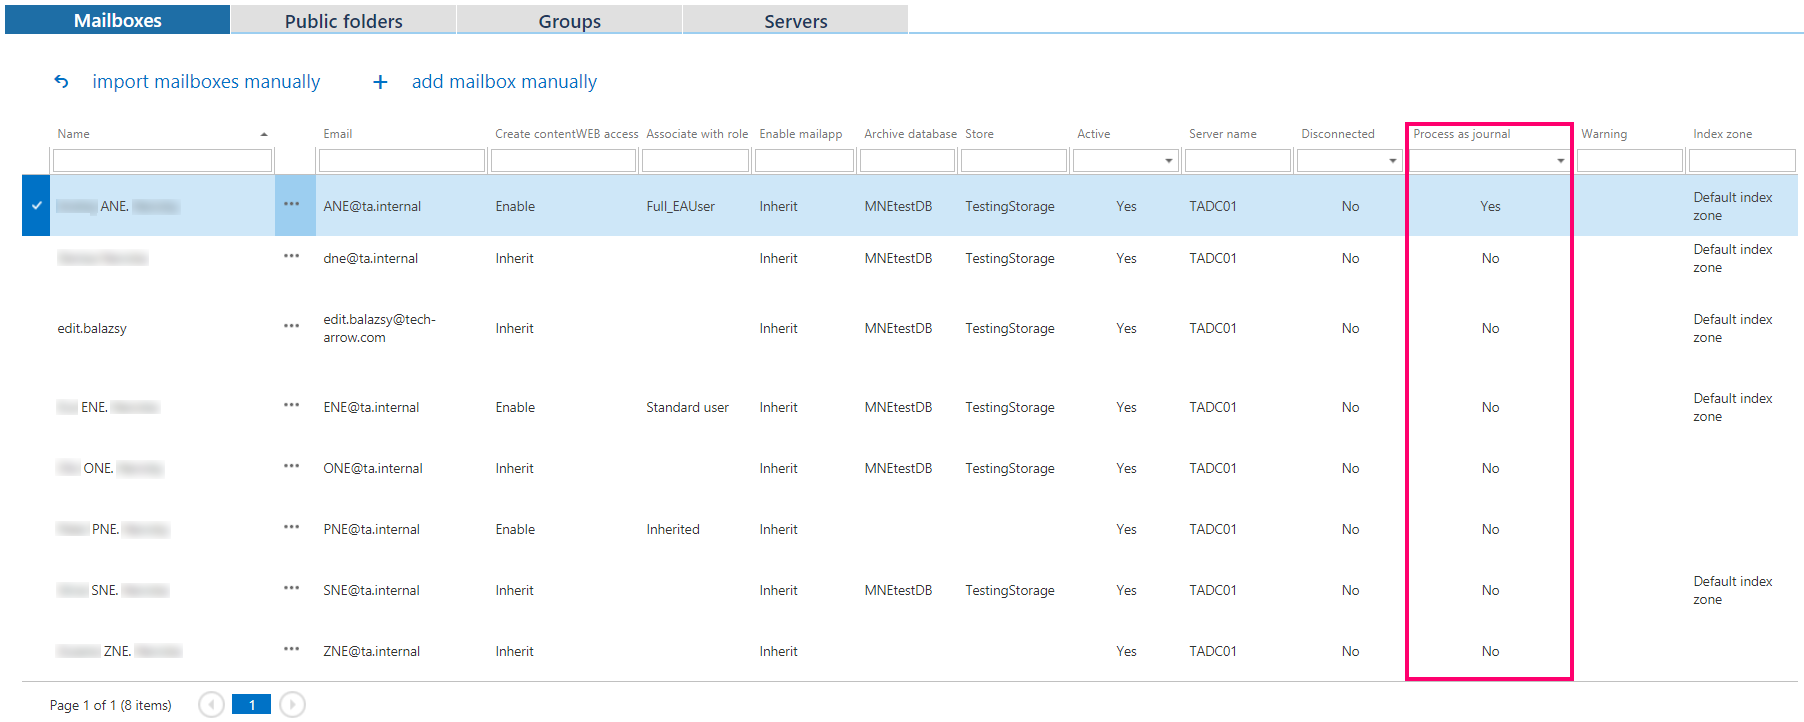This screenshot has height=722, width=1804.
Task: Go to next page using right arrow
Action: [x=292, y=705]
